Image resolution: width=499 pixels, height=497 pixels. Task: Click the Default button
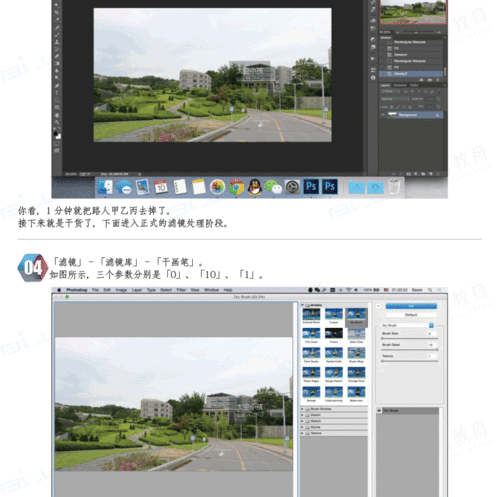point(411,315)
